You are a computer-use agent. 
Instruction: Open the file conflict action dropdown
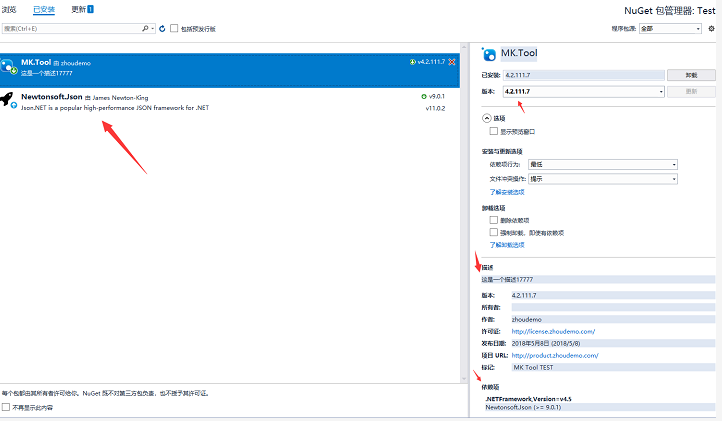603,179
